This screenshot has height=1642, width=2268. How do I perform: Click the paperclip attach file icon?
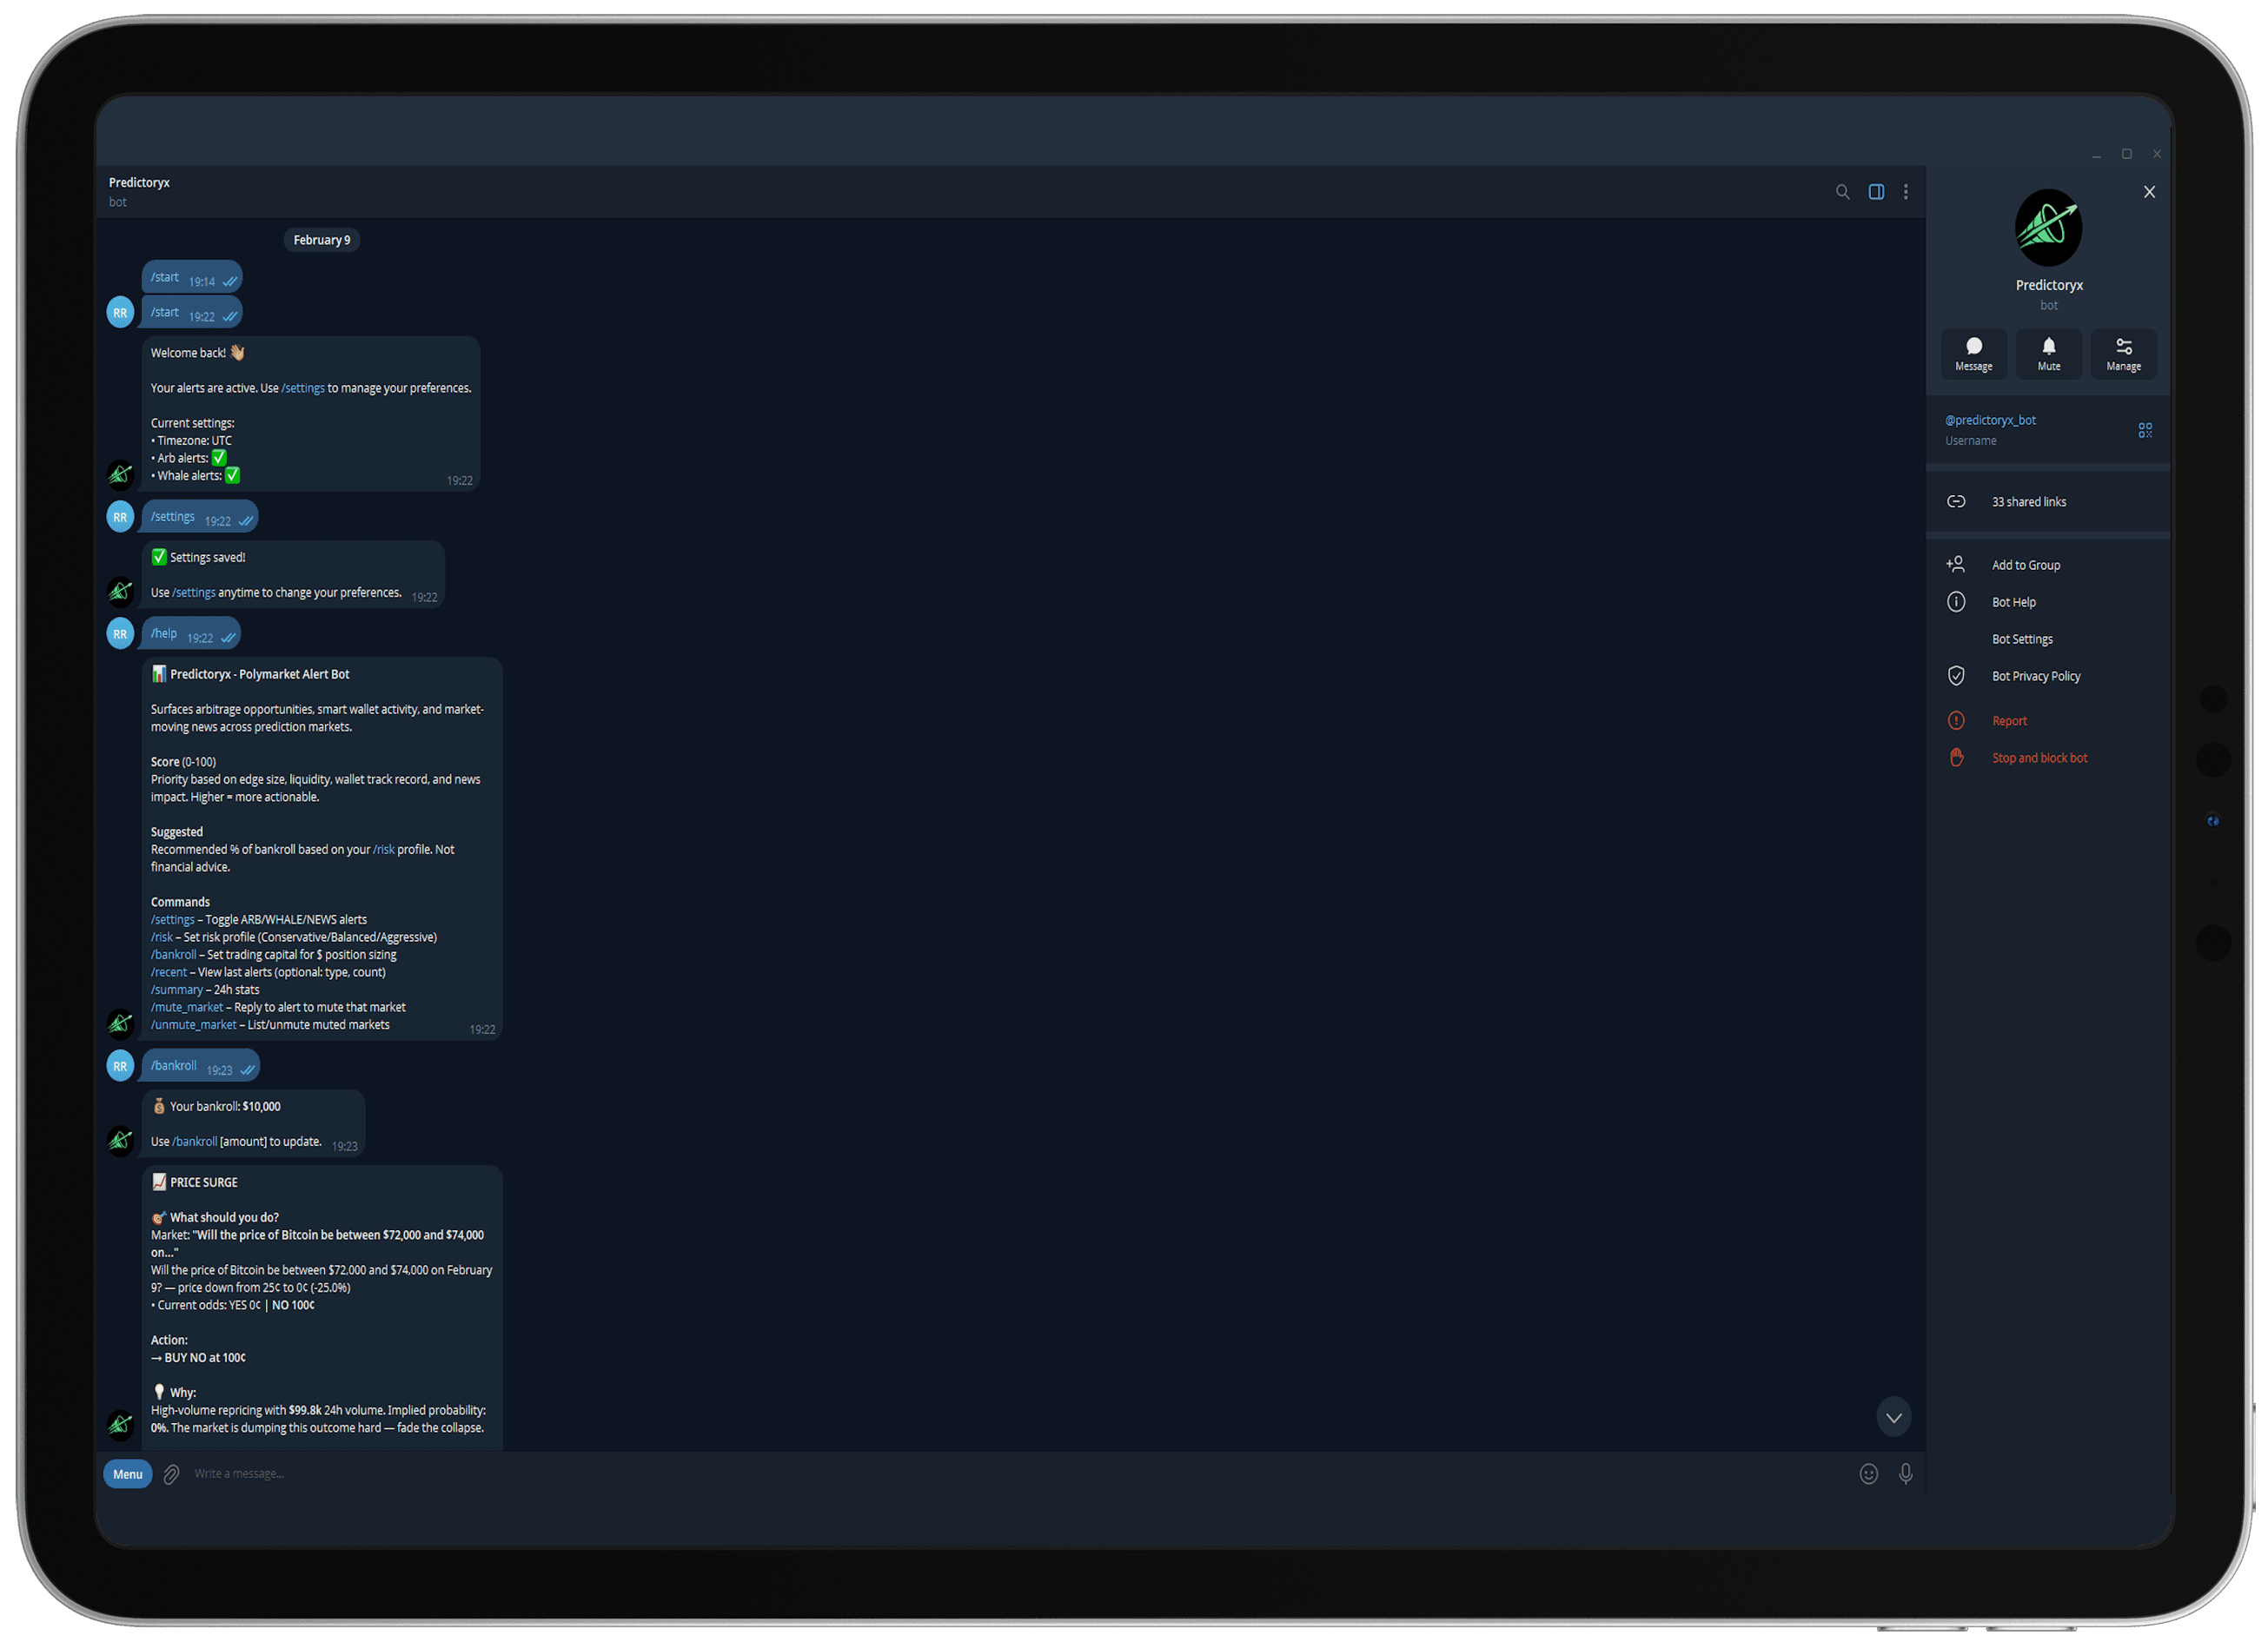click(x=172, y=1474)
